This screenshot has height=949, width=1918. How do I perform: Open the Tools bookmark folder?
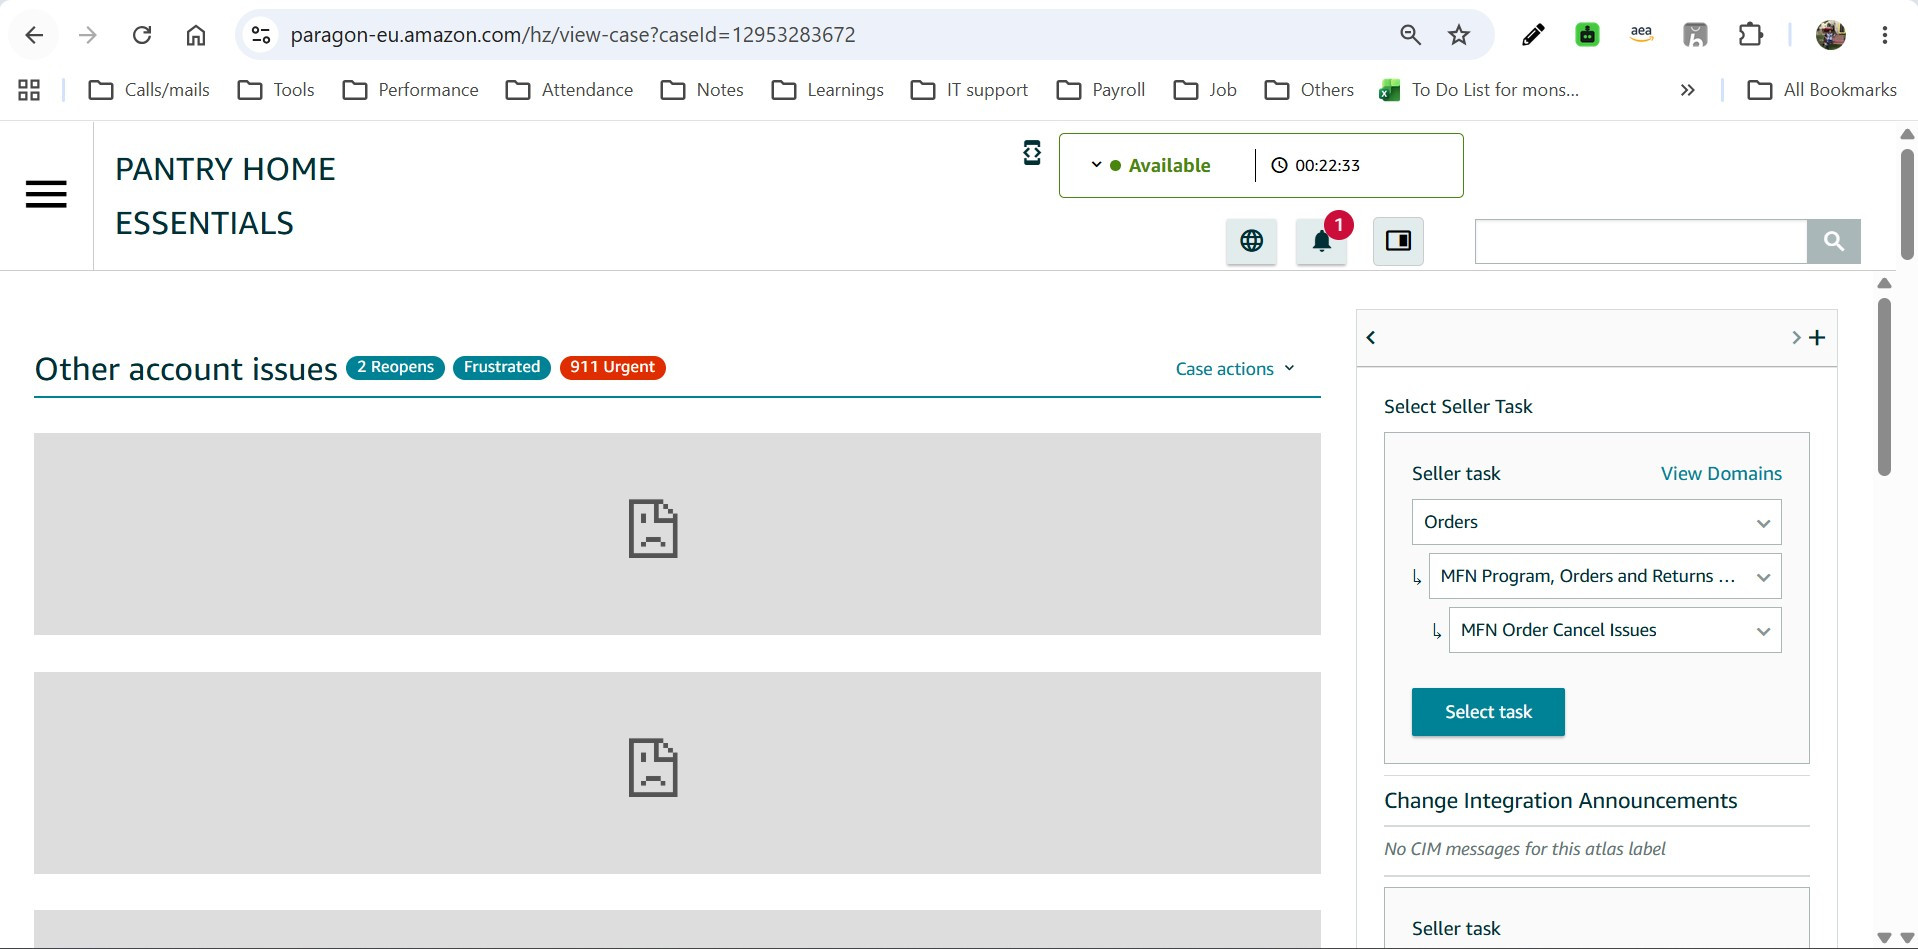(x=276, y=90)
